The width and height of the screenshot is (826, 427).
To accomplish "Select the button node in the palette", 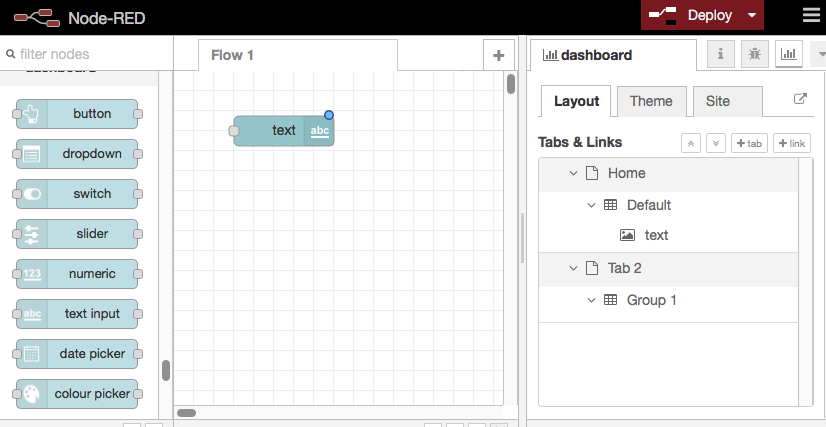I will point(77,114).
